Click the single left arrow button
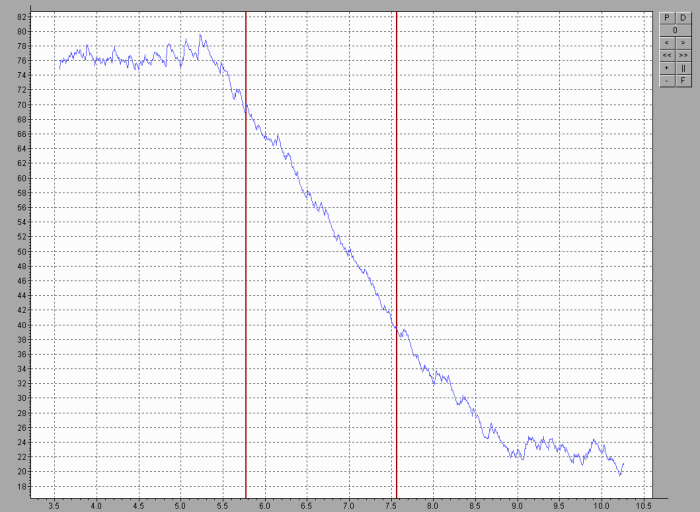Image resolution: width=700 pixels, height=512 pixels. click(x=667, y=43)
